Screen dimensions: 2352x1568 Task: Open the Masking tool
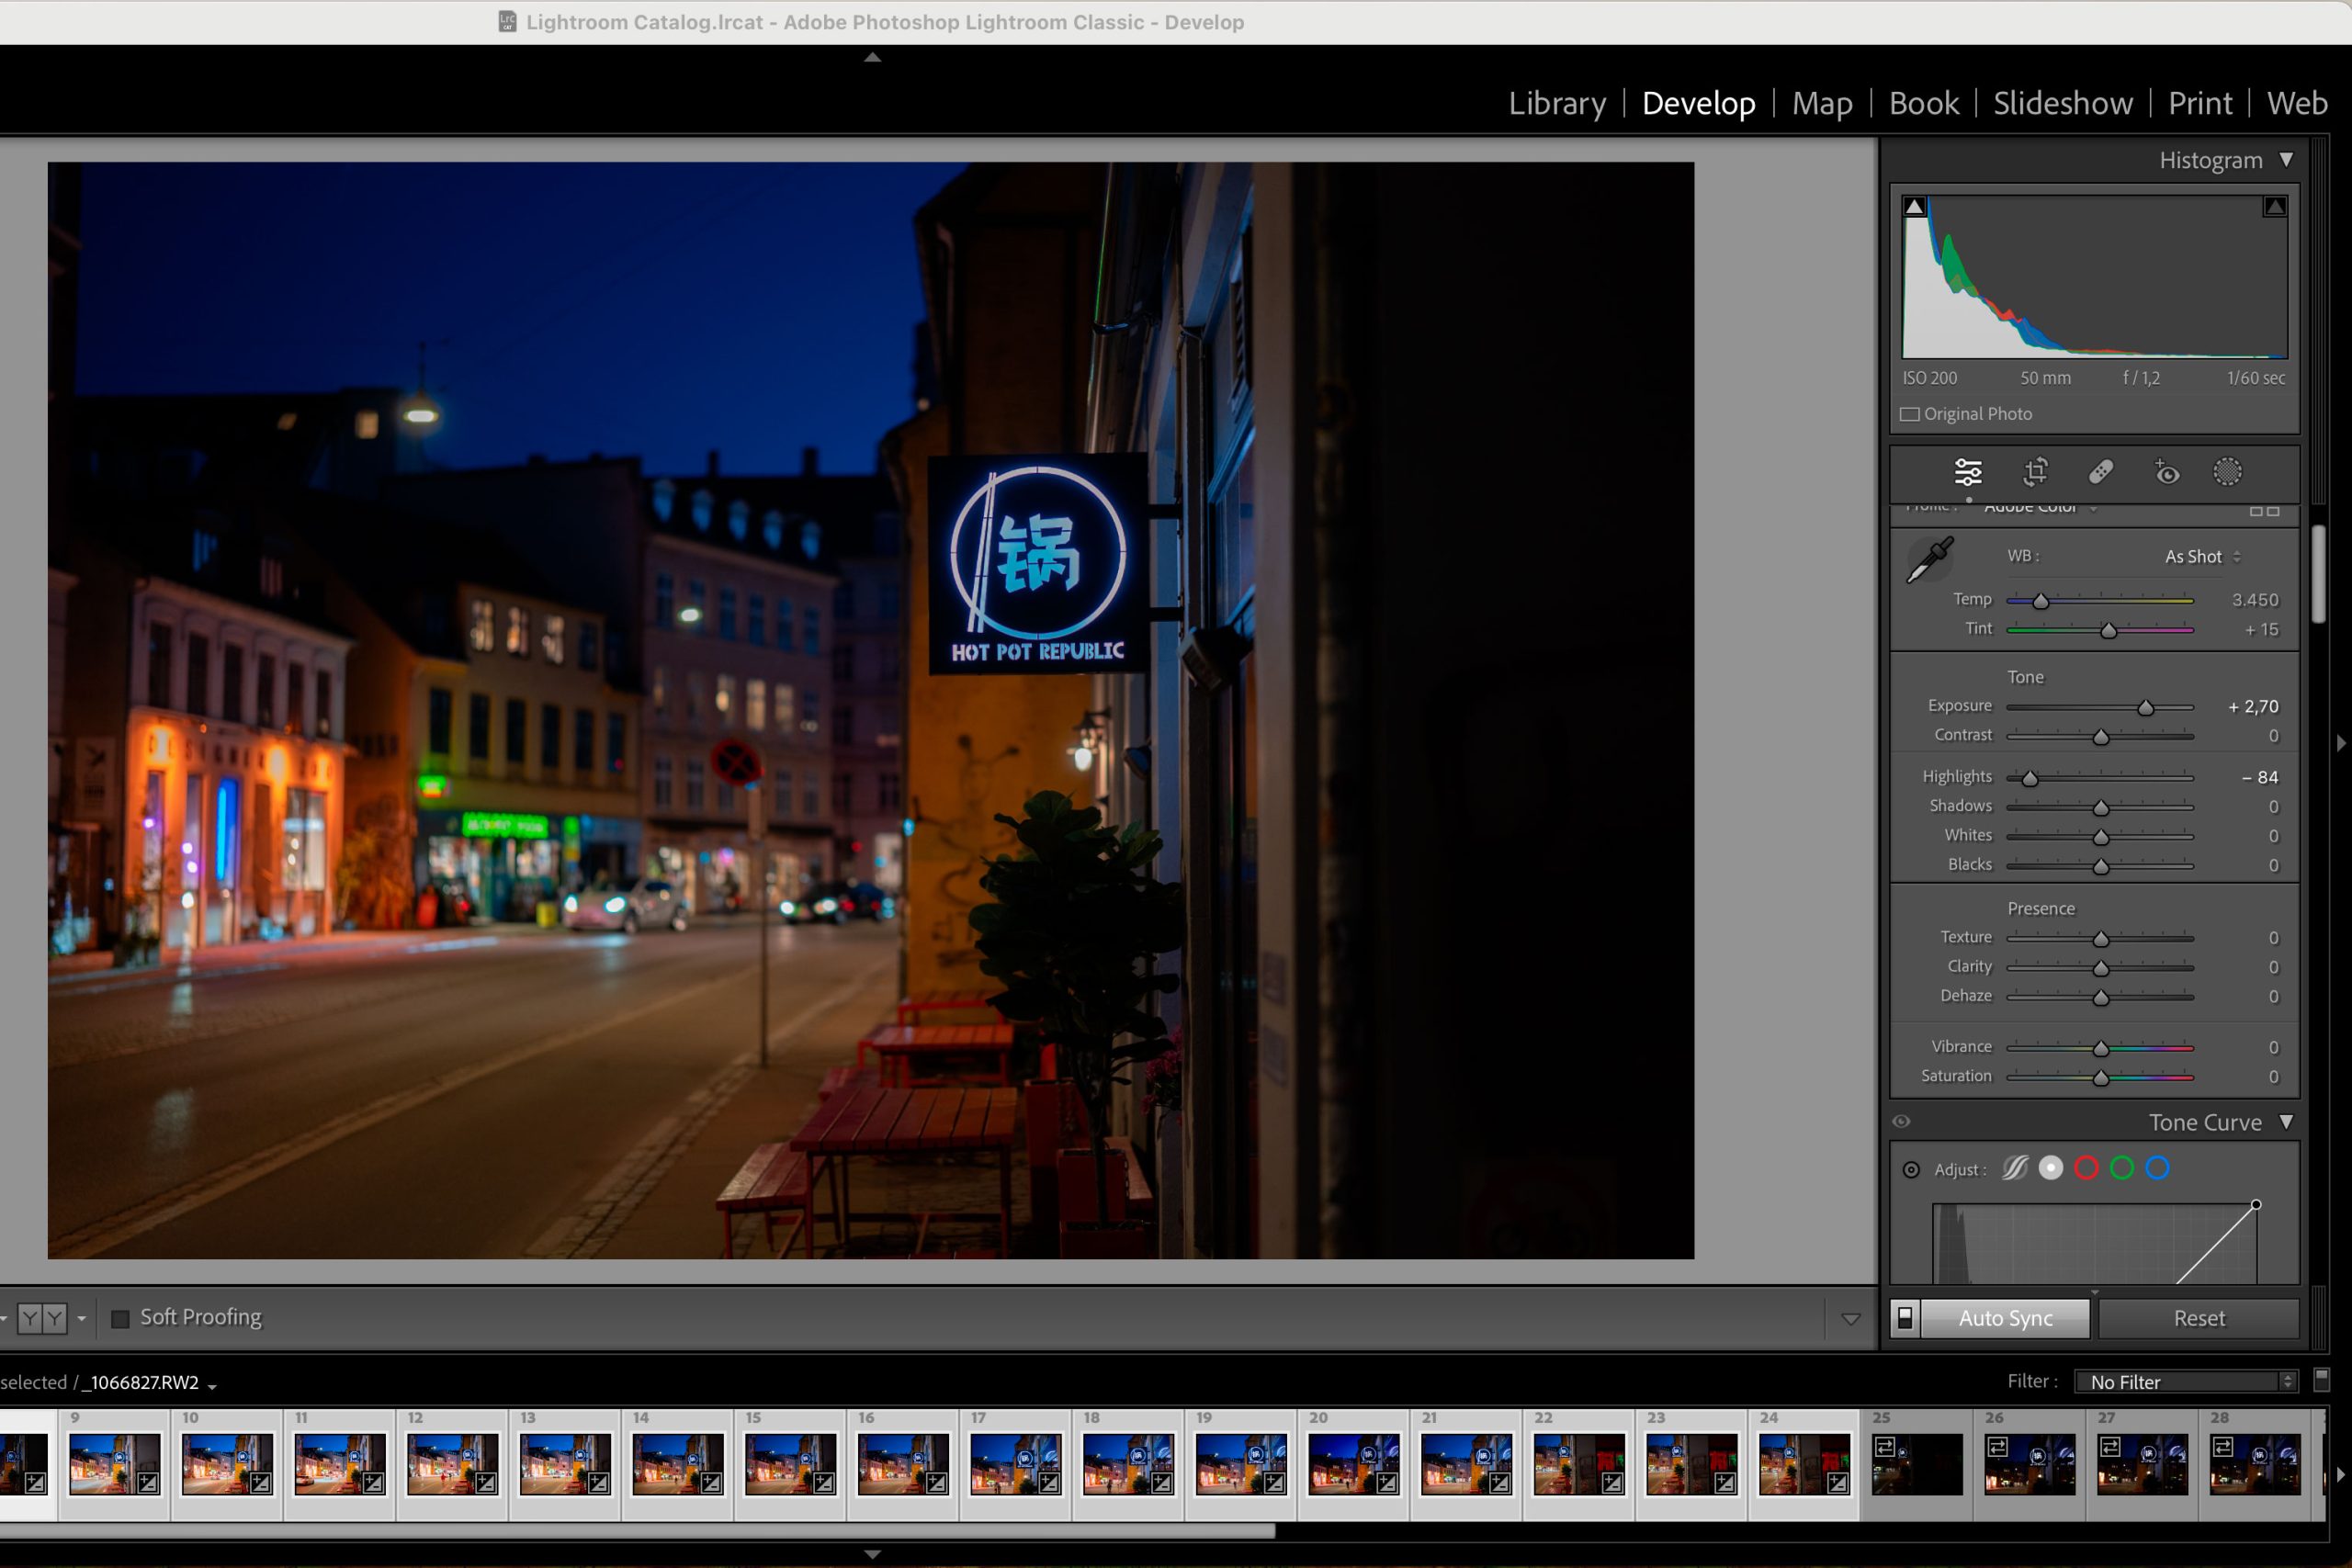(x=2227, y=472)
